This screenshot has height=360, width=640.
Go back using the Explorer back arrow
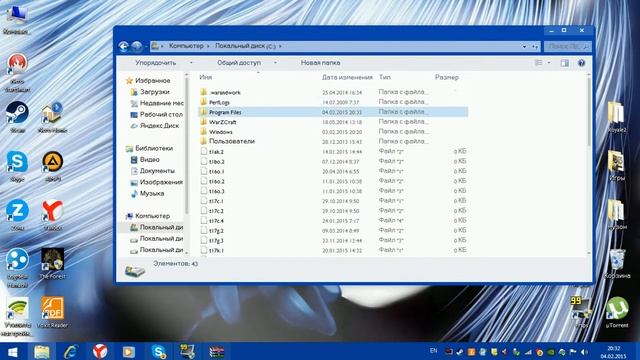tap(124, 47)
